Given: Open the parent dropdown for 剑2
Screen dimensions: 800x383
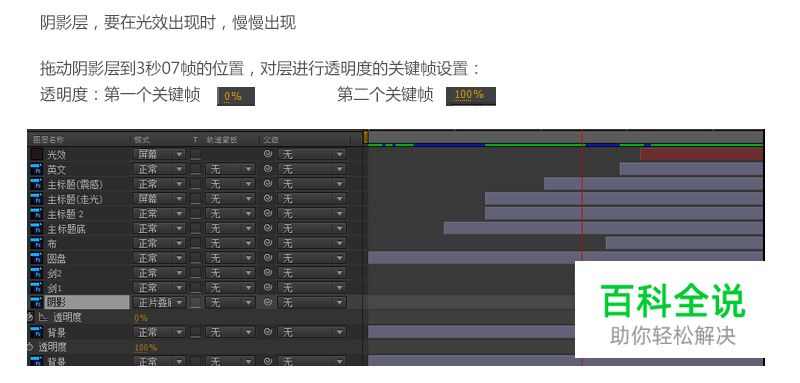Looking at the screenshot, I should click(x=312, y=272).
